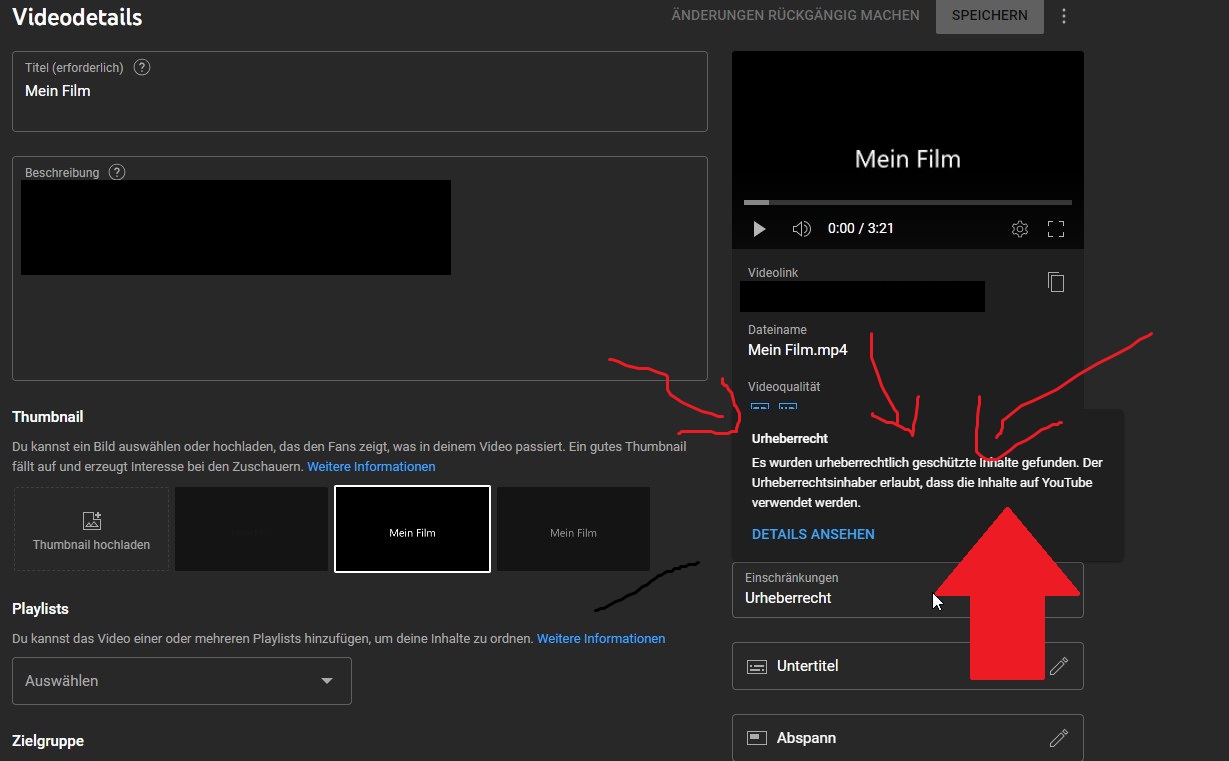Click help icon next to Beschreibung
This screenshot has width=1229, height=761.
click(x=117, y=172)
